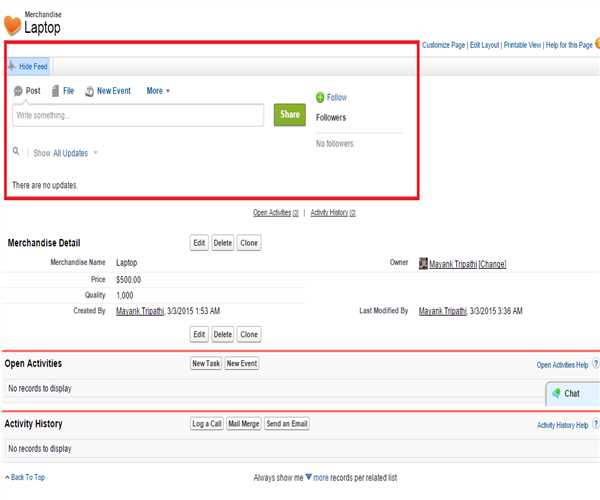Click the green Follow plus icon
This screenshot has width=600, height=500.
click(320, 97)
